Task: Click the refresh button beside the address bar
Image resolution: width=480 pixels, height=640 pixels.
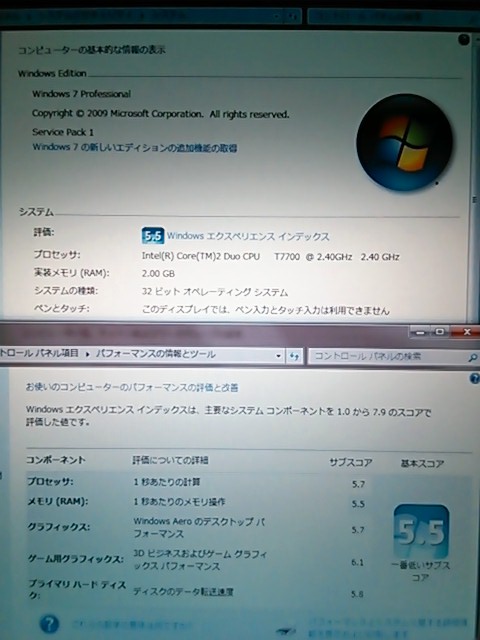Action: pyautogui.click(x=294, y=356)
